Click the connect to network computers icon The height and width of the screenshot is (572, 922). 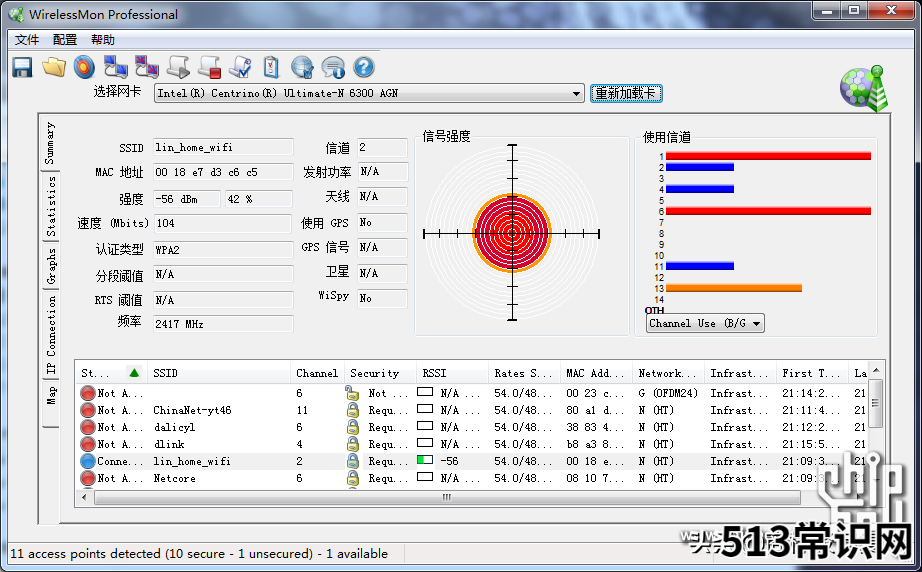(x=115, y=68)
